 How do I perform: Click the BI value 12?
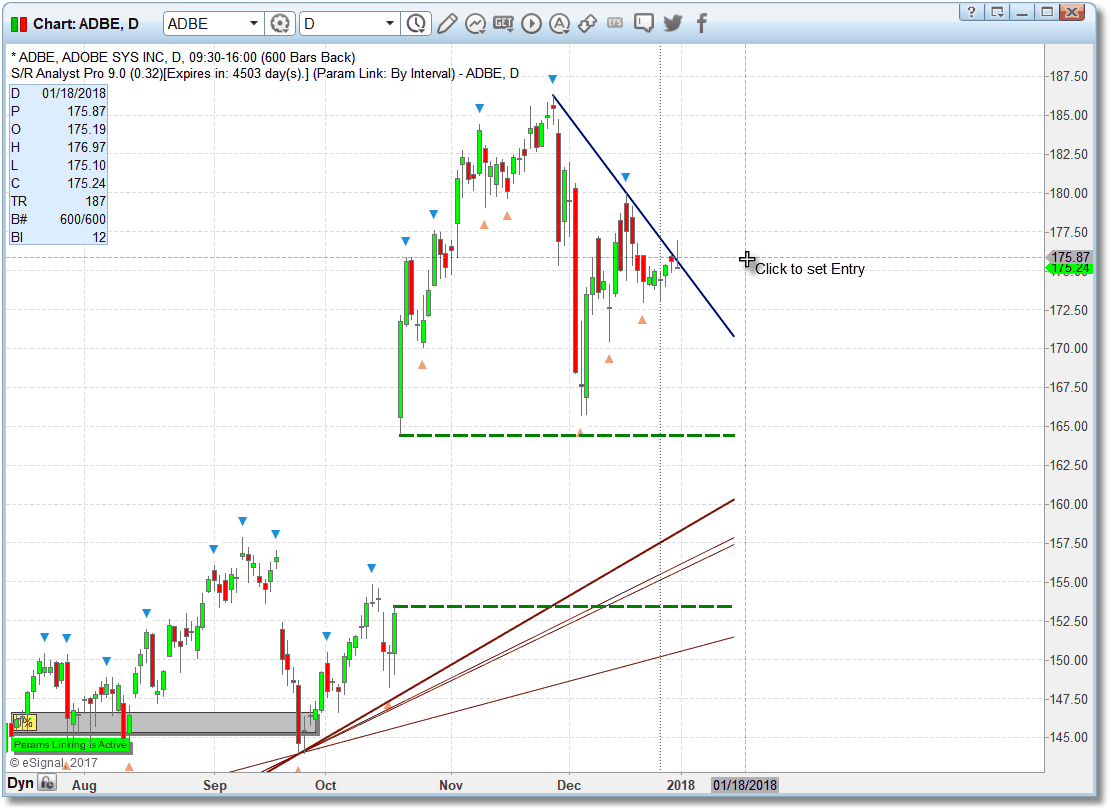(98, 238)
